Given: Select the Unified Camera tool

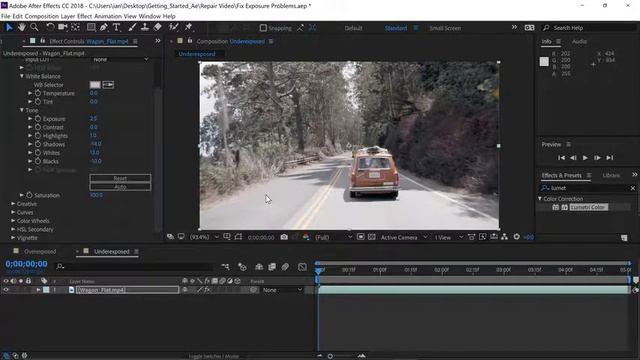Looking at the screenshot, I should [x=62, y=27].
